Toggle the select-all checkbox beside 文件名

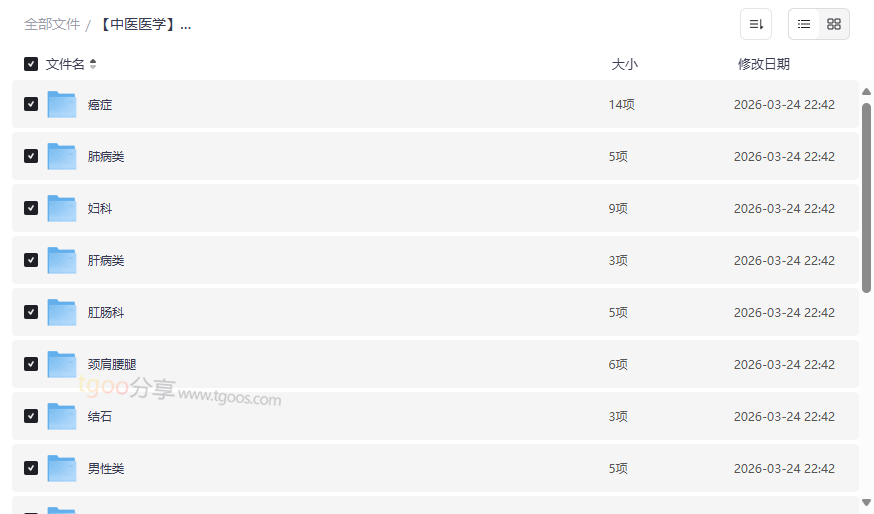[x=31, y=64]
